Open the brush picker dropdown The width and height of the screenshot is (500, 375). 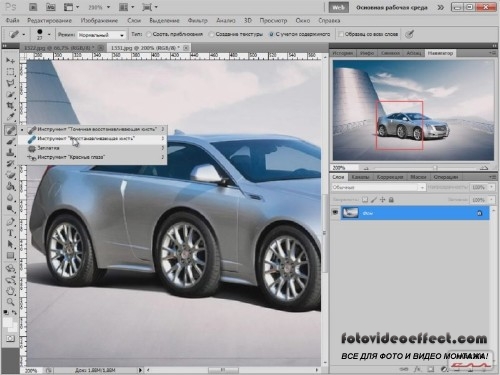pyautogui.click(x=49, y=34)
